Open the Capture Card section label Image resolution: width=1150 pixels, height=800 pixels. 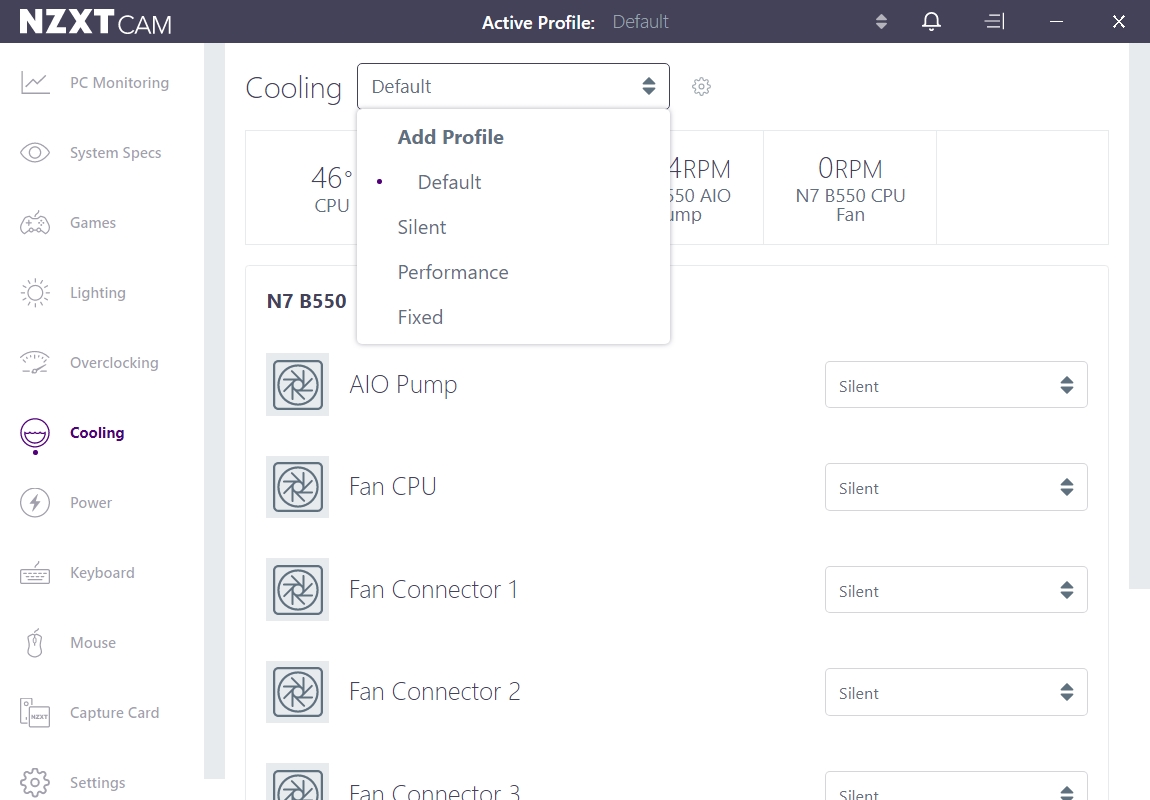click(x=114, y=713)
